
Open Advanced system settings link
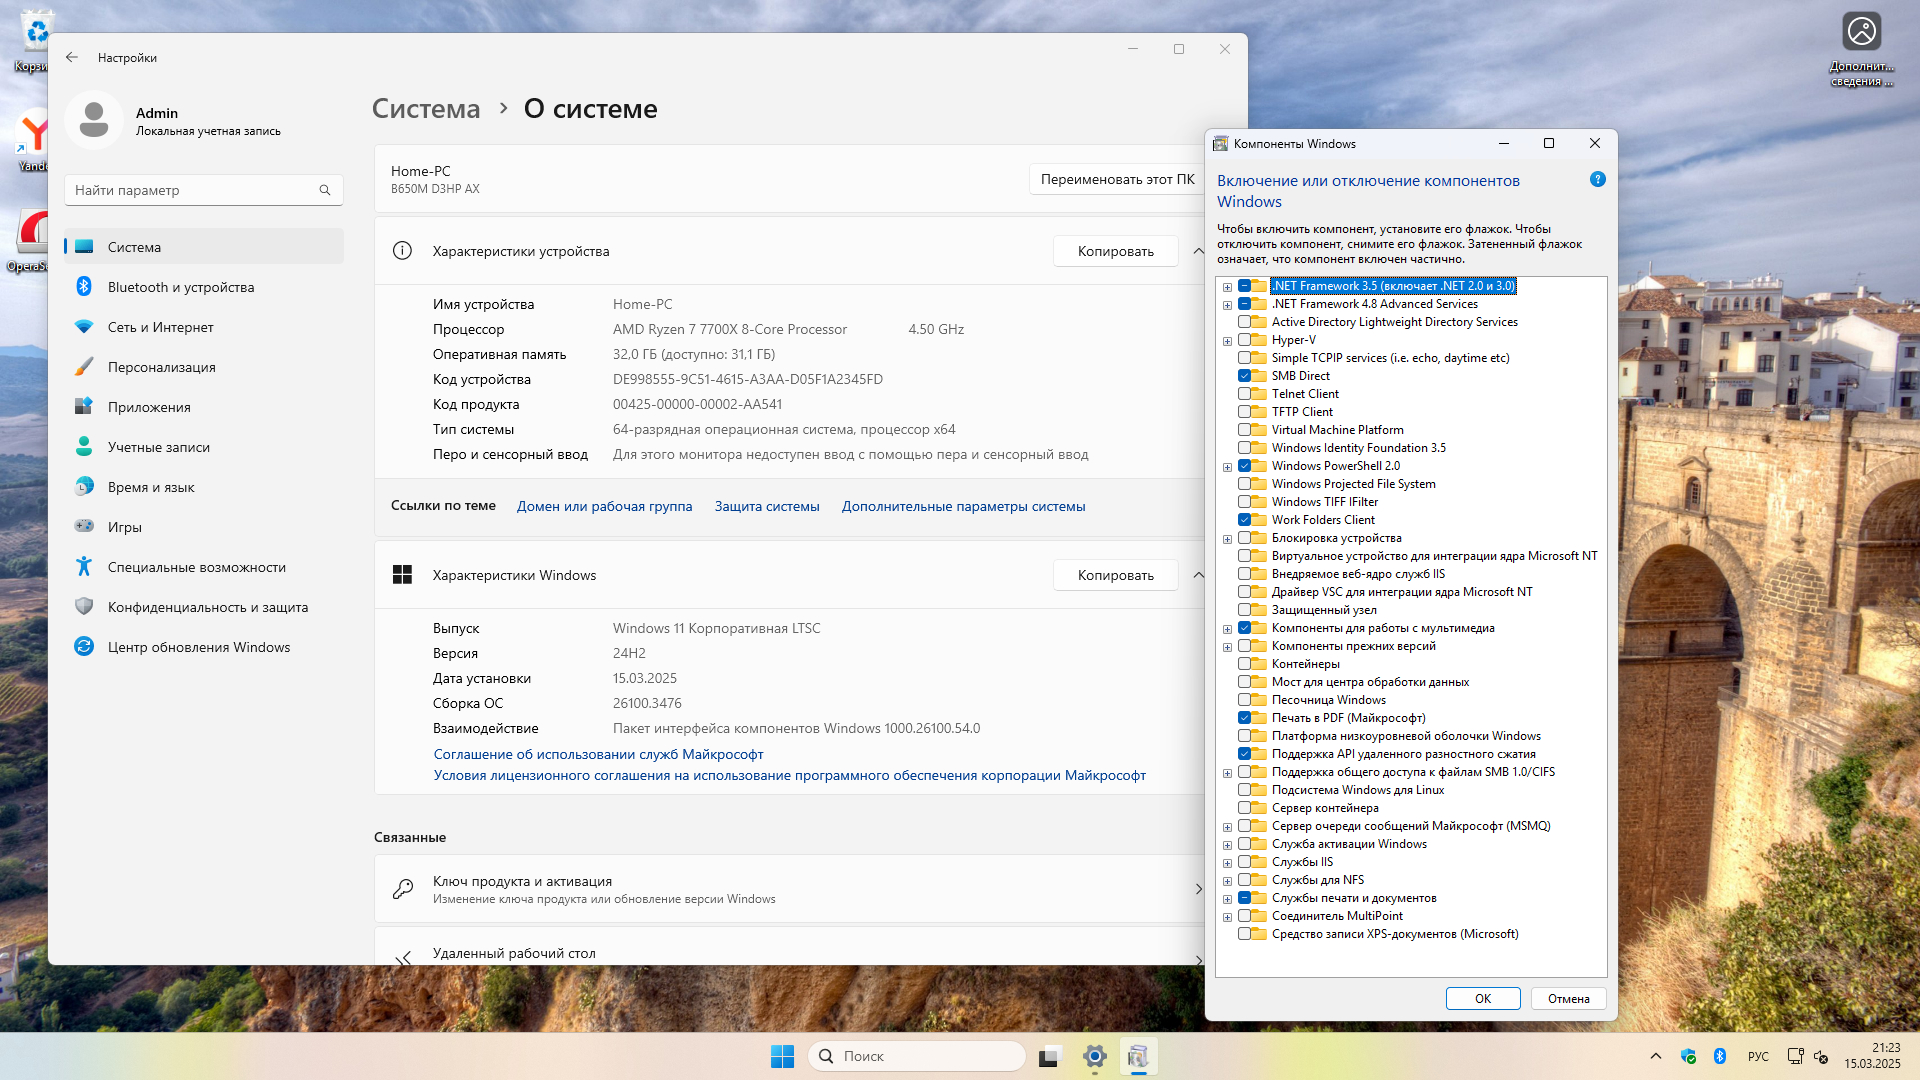point(962,506)
